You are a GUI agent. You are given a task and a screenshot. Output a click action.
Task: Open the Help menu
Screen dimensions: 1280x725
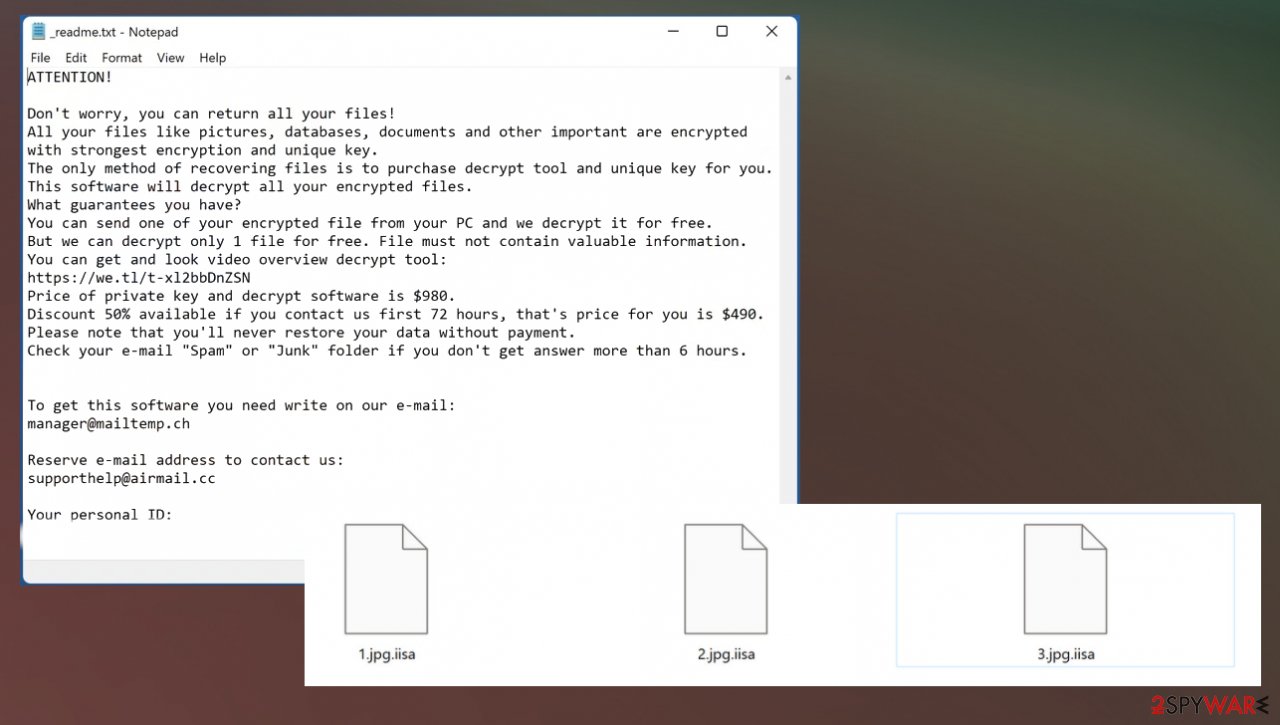tap(212, 57)
